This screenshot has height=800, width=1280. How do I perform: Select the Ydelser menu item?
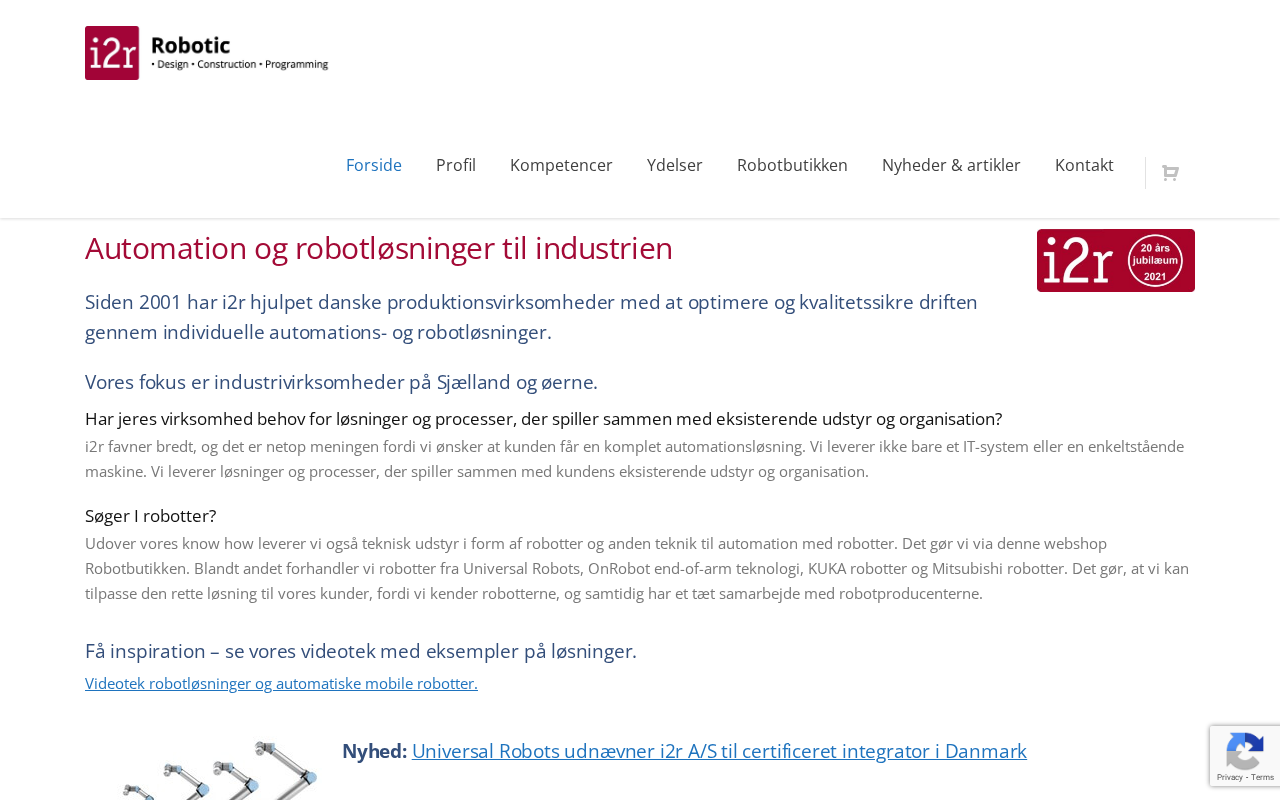click(675, 165)
